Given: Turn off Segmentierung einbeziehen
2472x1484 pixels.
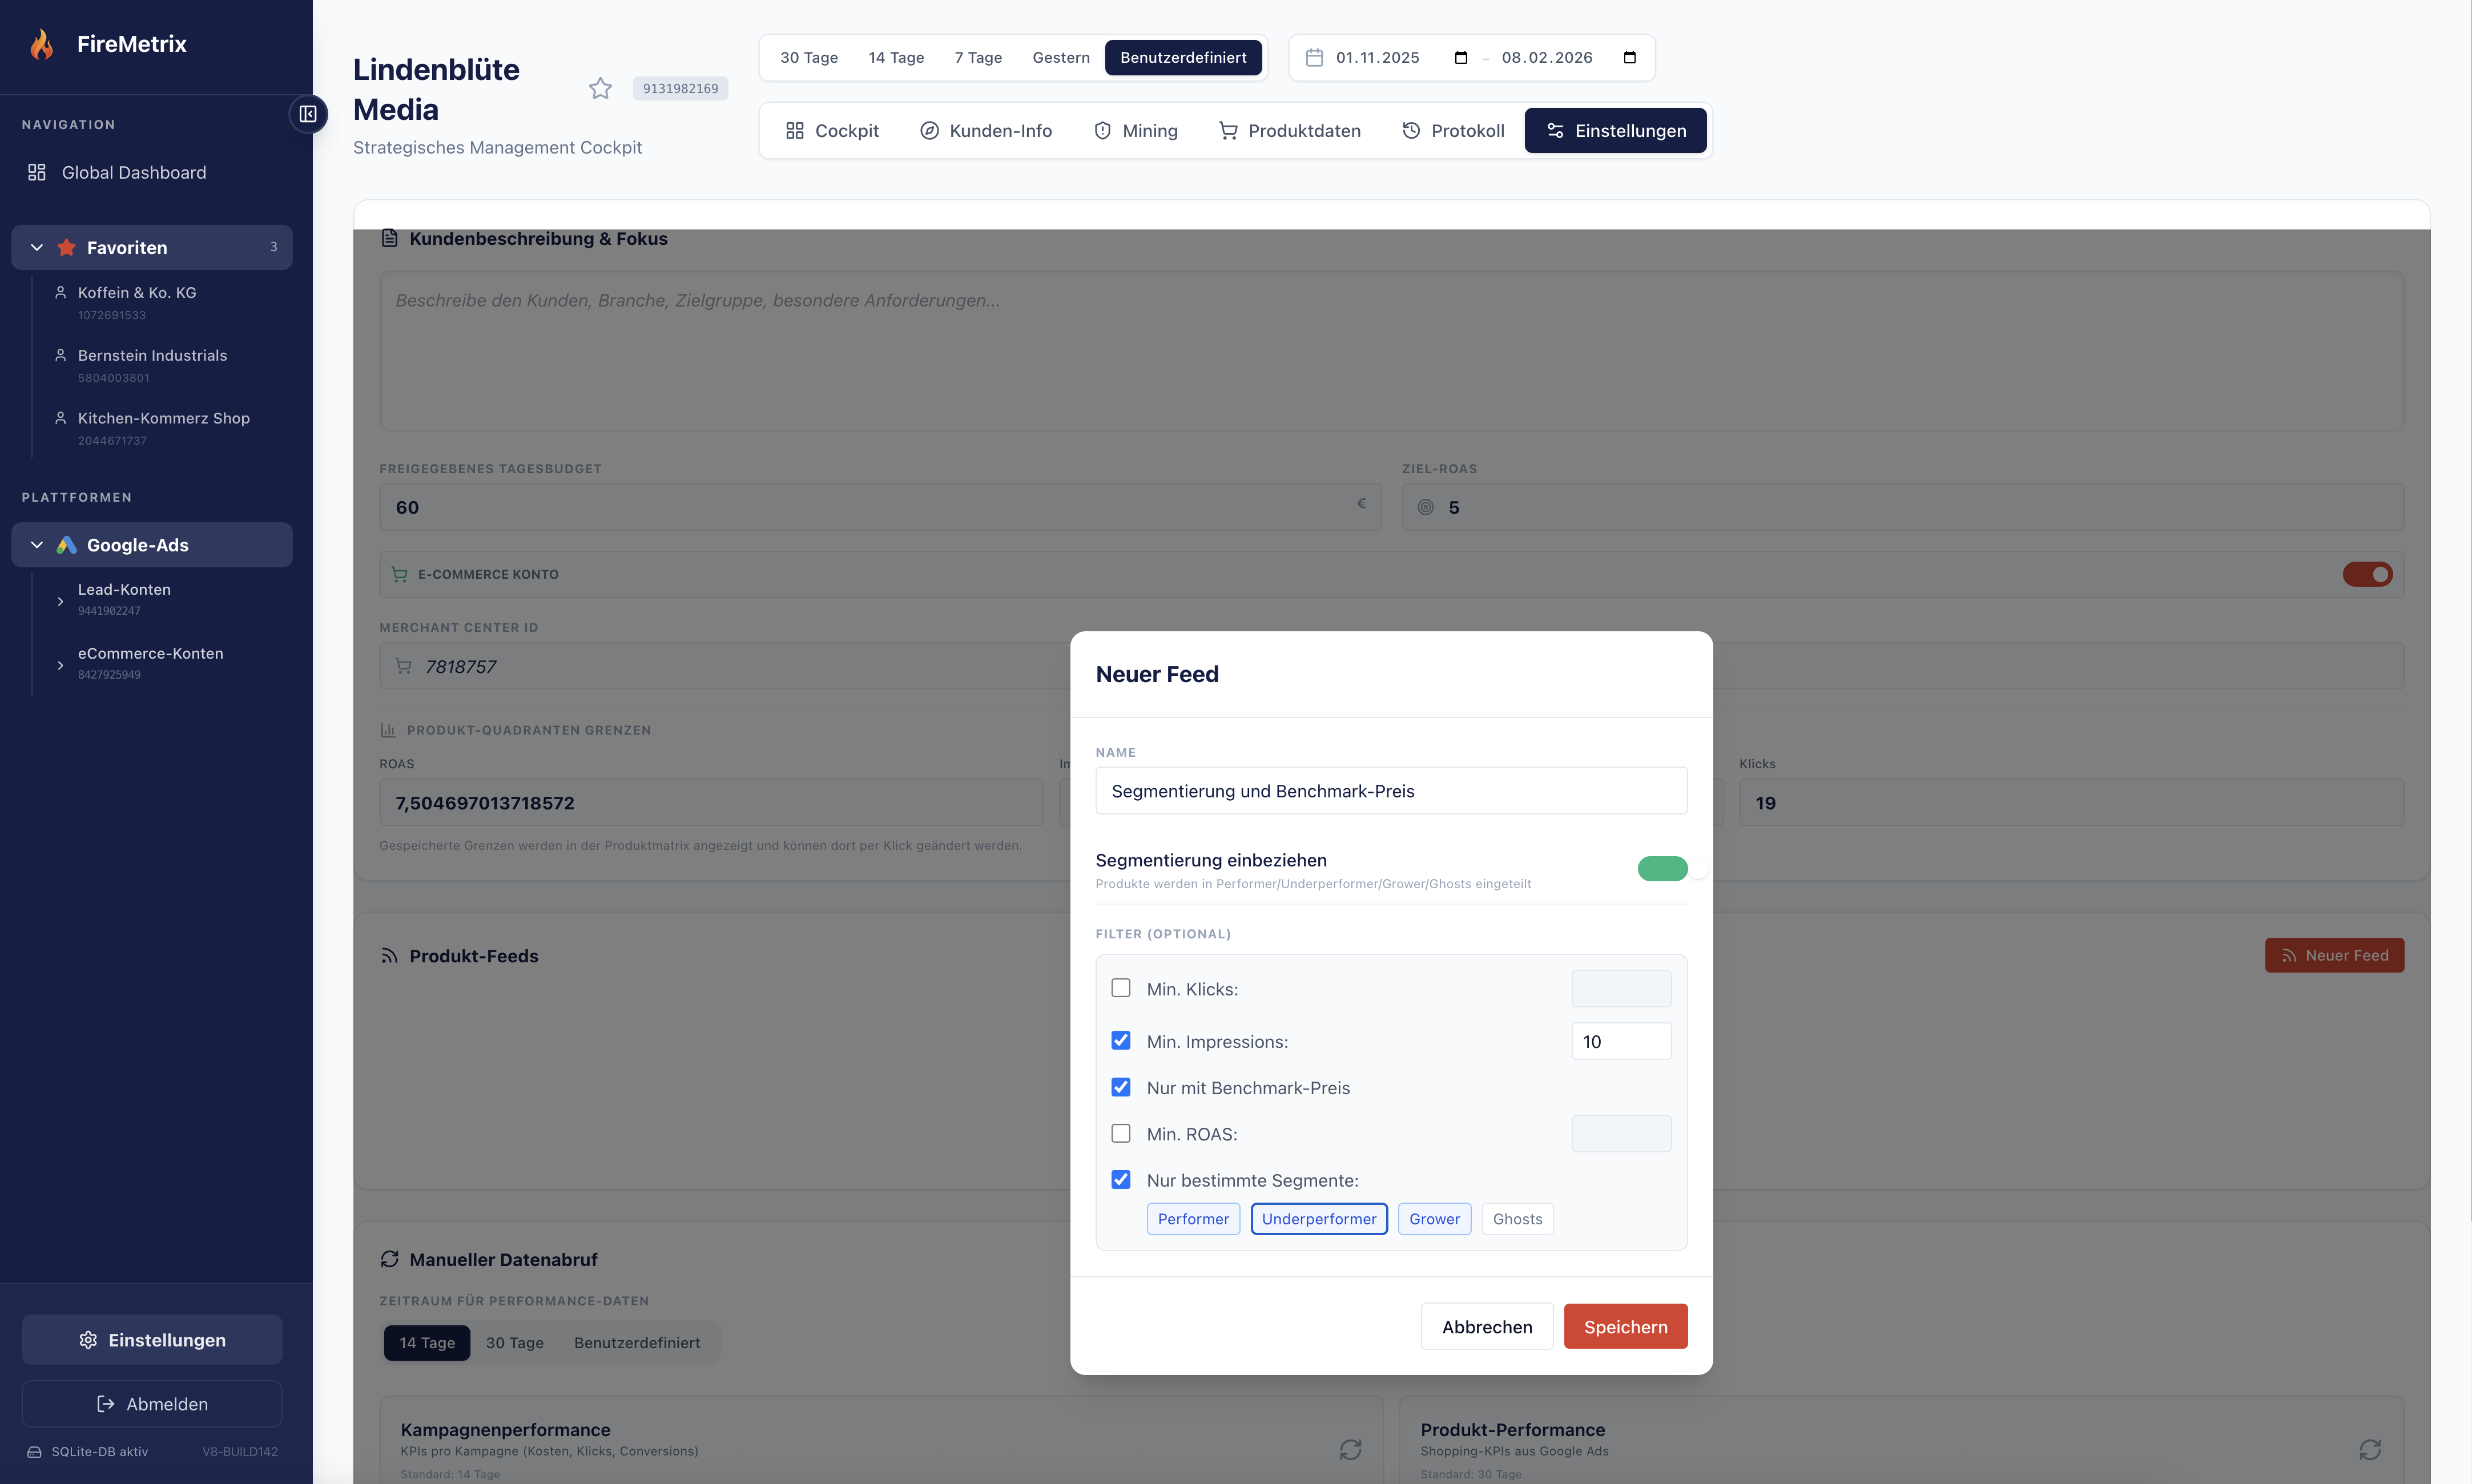Looking at the screenshot, I should point(1662,868).
